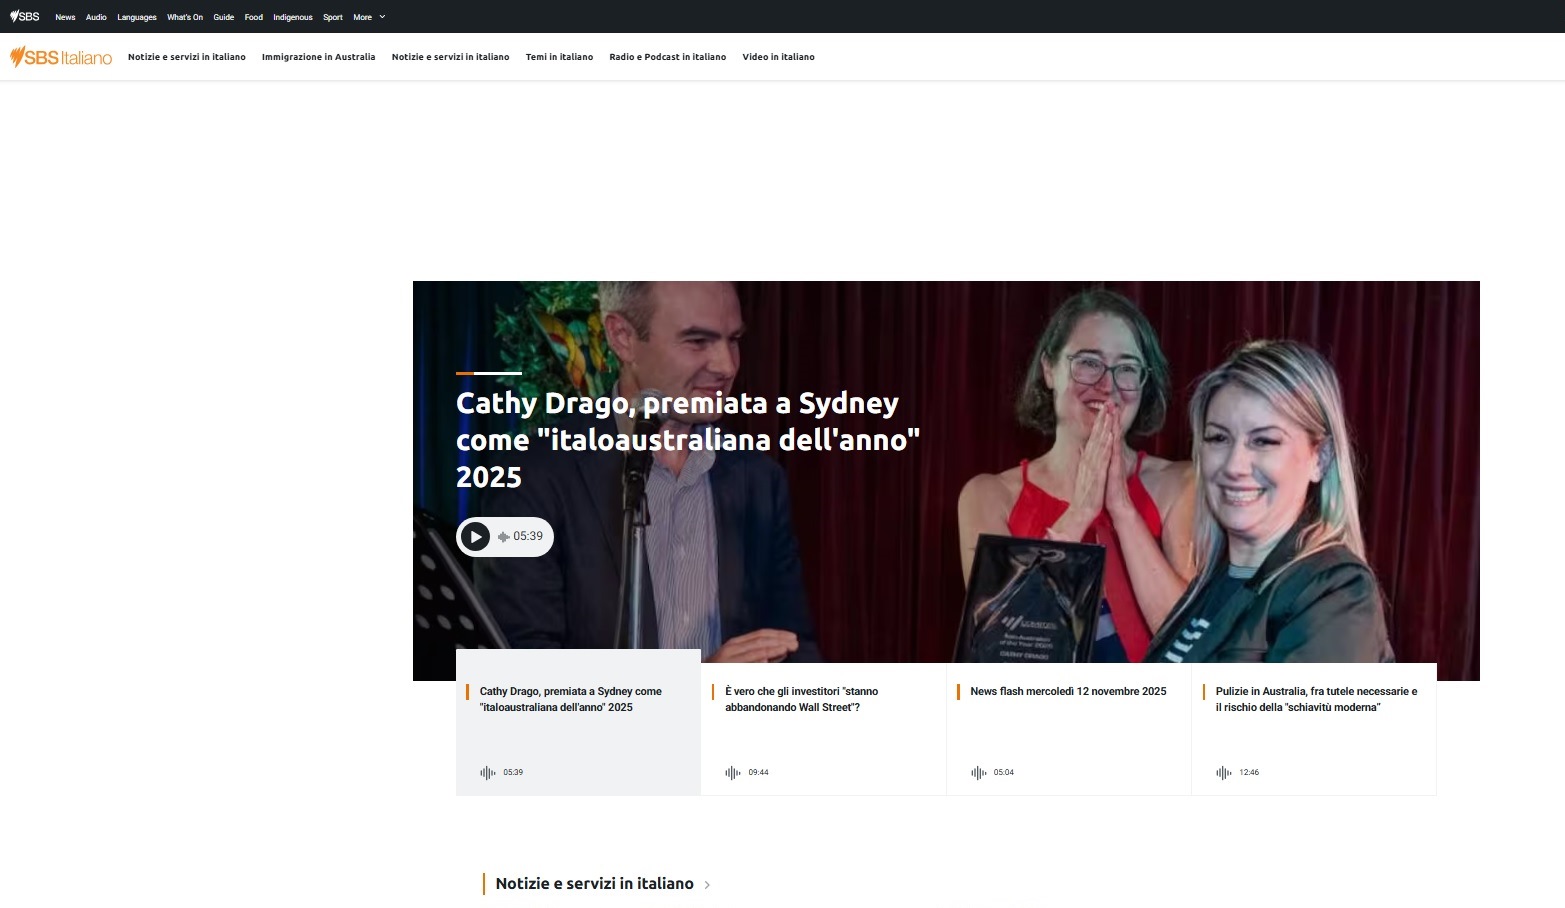
Task: Click the SBS Italiano logo
Action: click(x=61, y=58)
